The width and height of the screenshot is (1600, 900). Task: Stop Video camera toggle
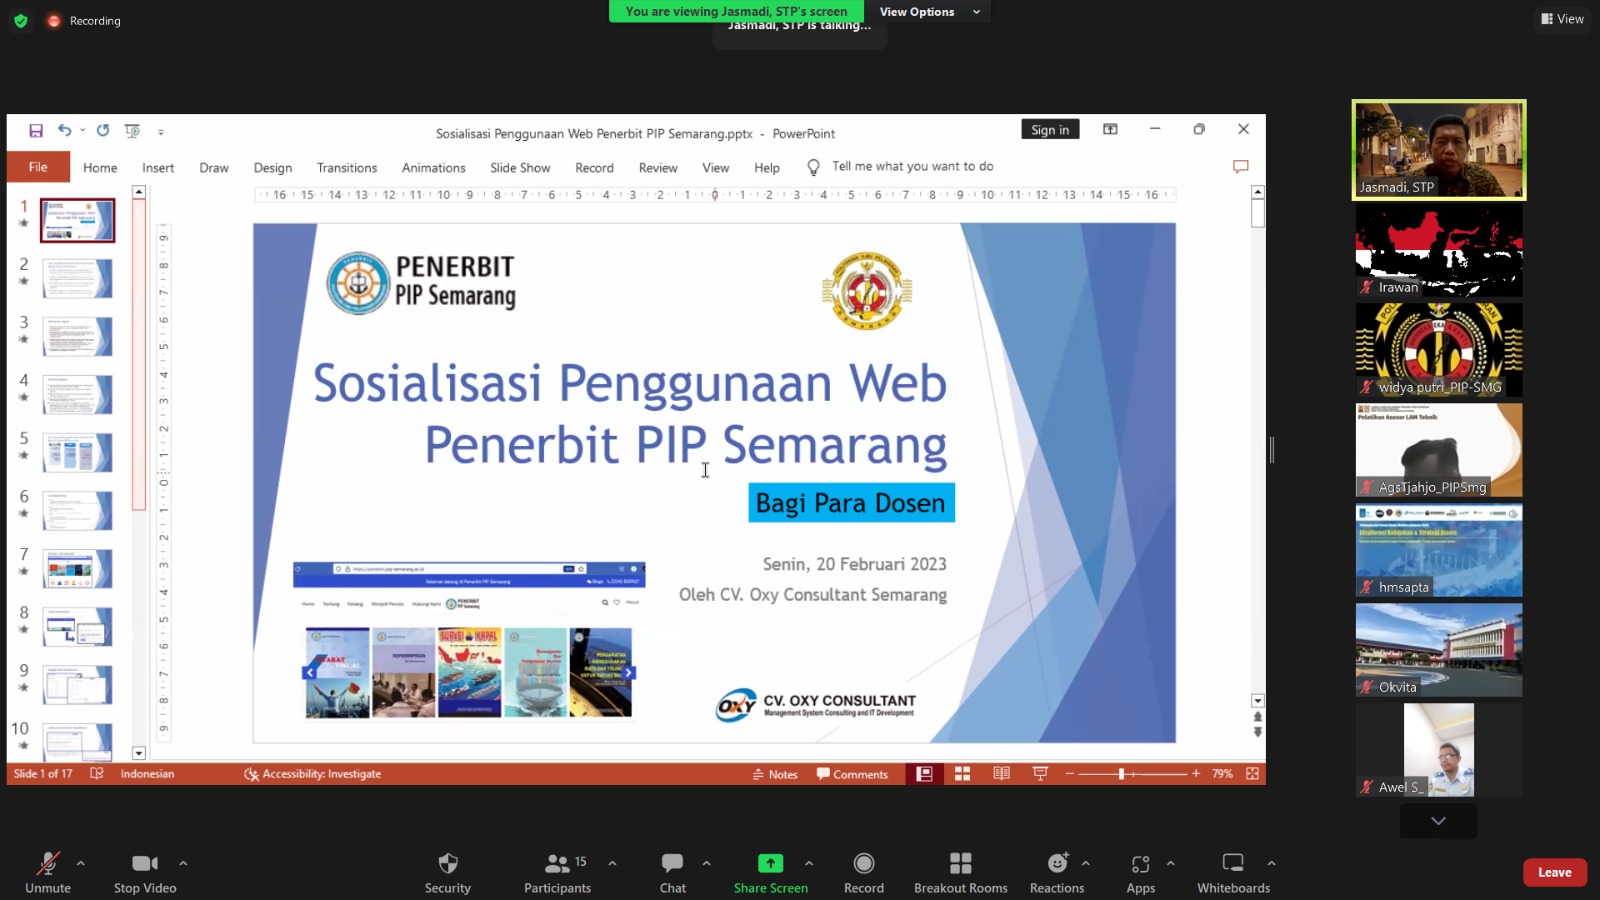(x=145, y=873)
